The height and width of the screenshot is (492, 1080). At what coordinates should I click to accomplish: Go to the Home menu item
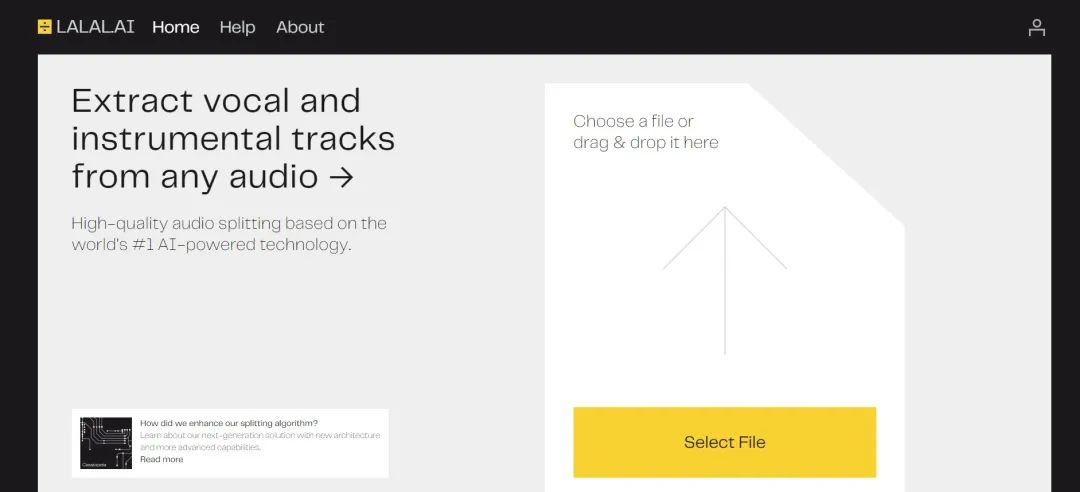coord(176,27)
